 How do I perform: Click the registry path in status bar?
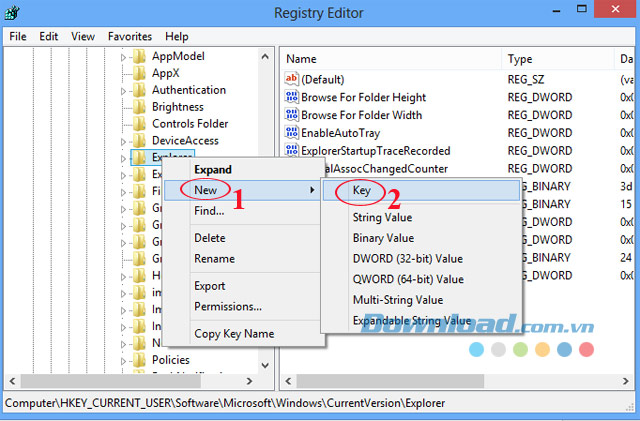click(x=225, y=403)
